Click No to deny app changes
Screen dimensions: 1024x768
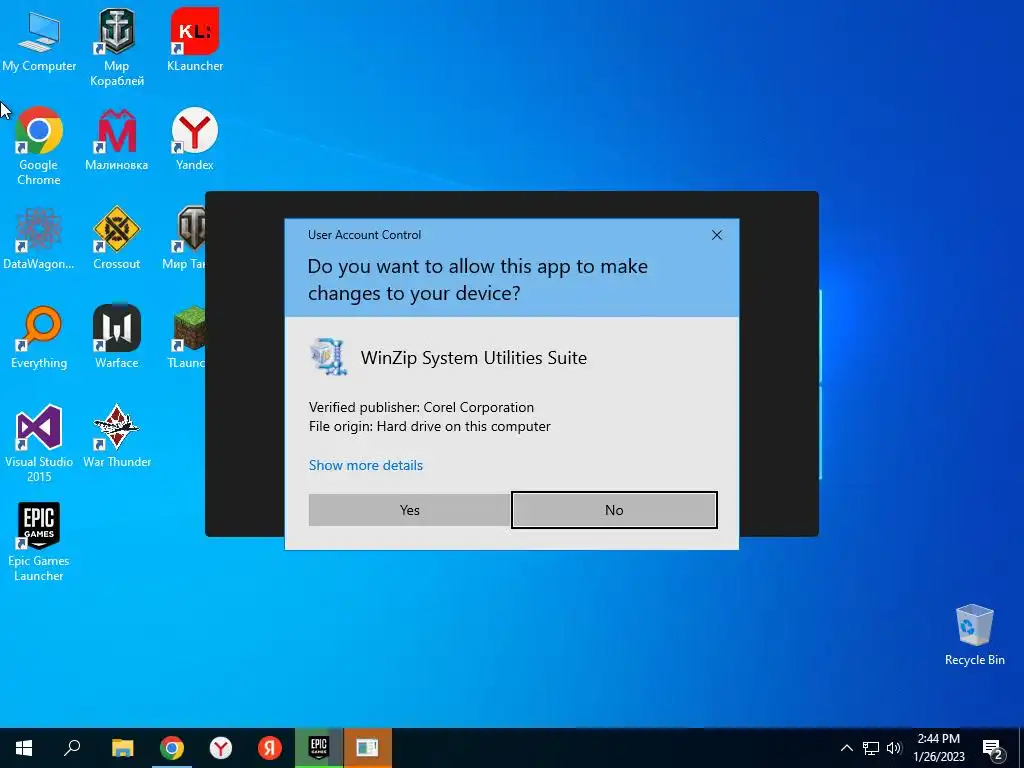[614, 510]
